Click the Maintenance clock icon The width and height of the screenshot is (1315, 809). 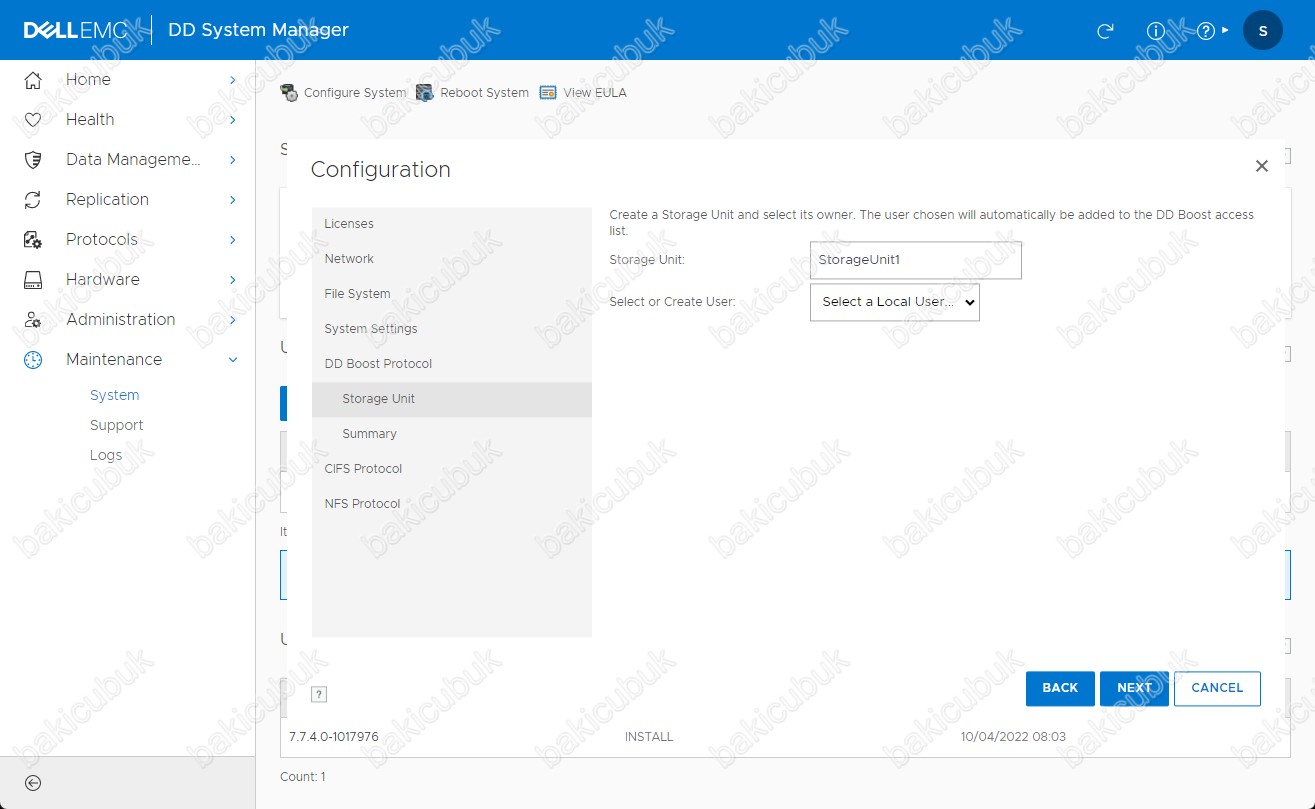tap(33, 360)
